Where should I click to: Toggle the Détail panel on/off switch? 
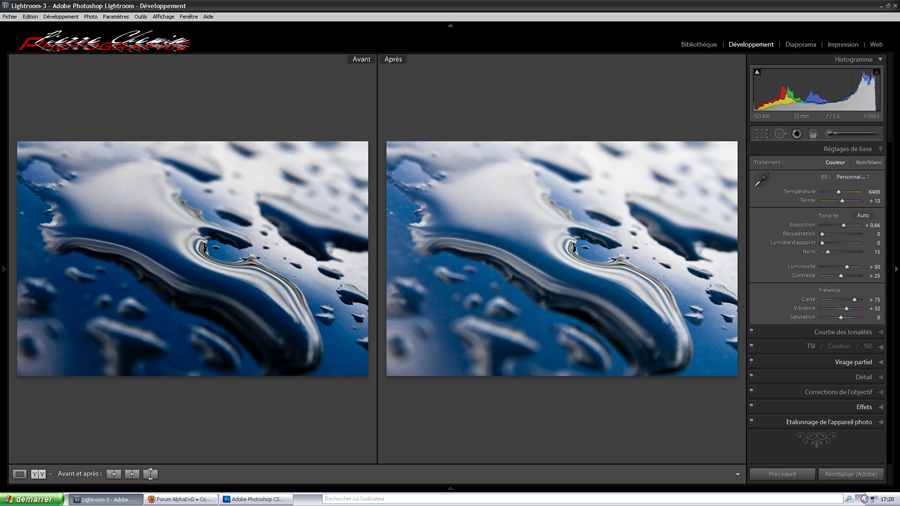tap(752, 377)
